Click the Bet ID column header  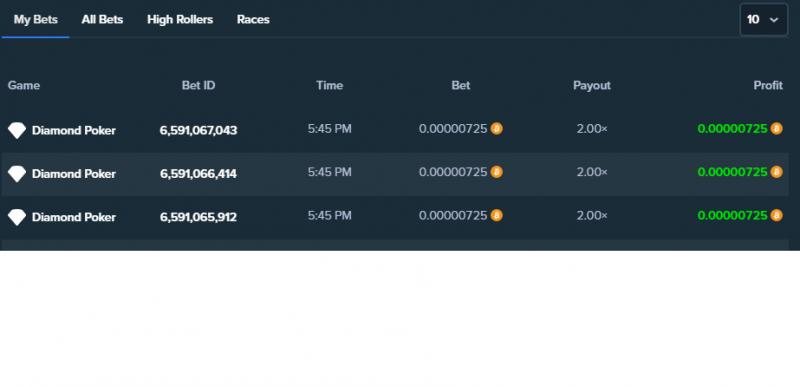198,85
